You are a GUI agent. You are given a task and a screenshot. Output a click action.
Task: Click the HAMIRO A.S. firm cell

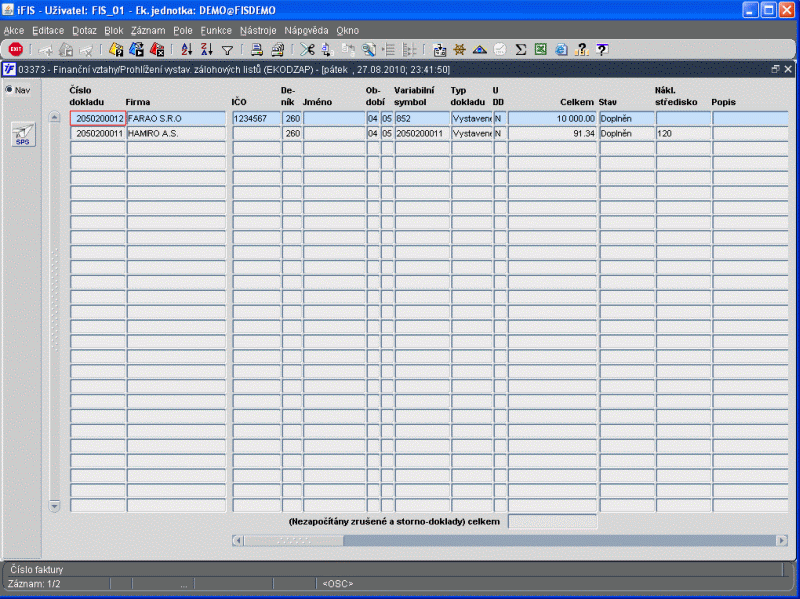tap(176, 133)
